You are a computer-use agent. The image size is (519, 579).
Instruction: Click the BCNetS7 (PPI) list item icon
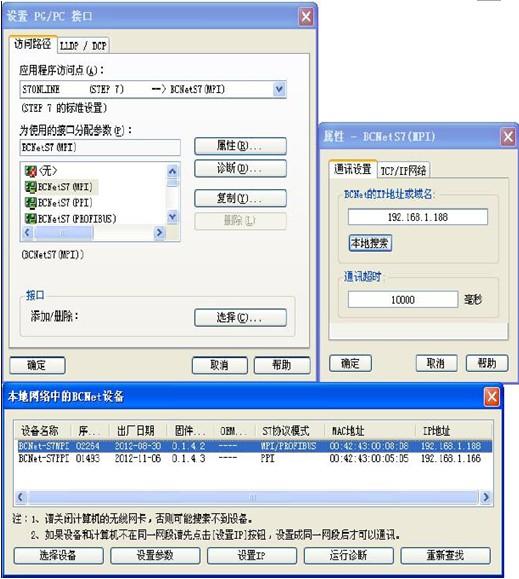[x=30, y=203]
